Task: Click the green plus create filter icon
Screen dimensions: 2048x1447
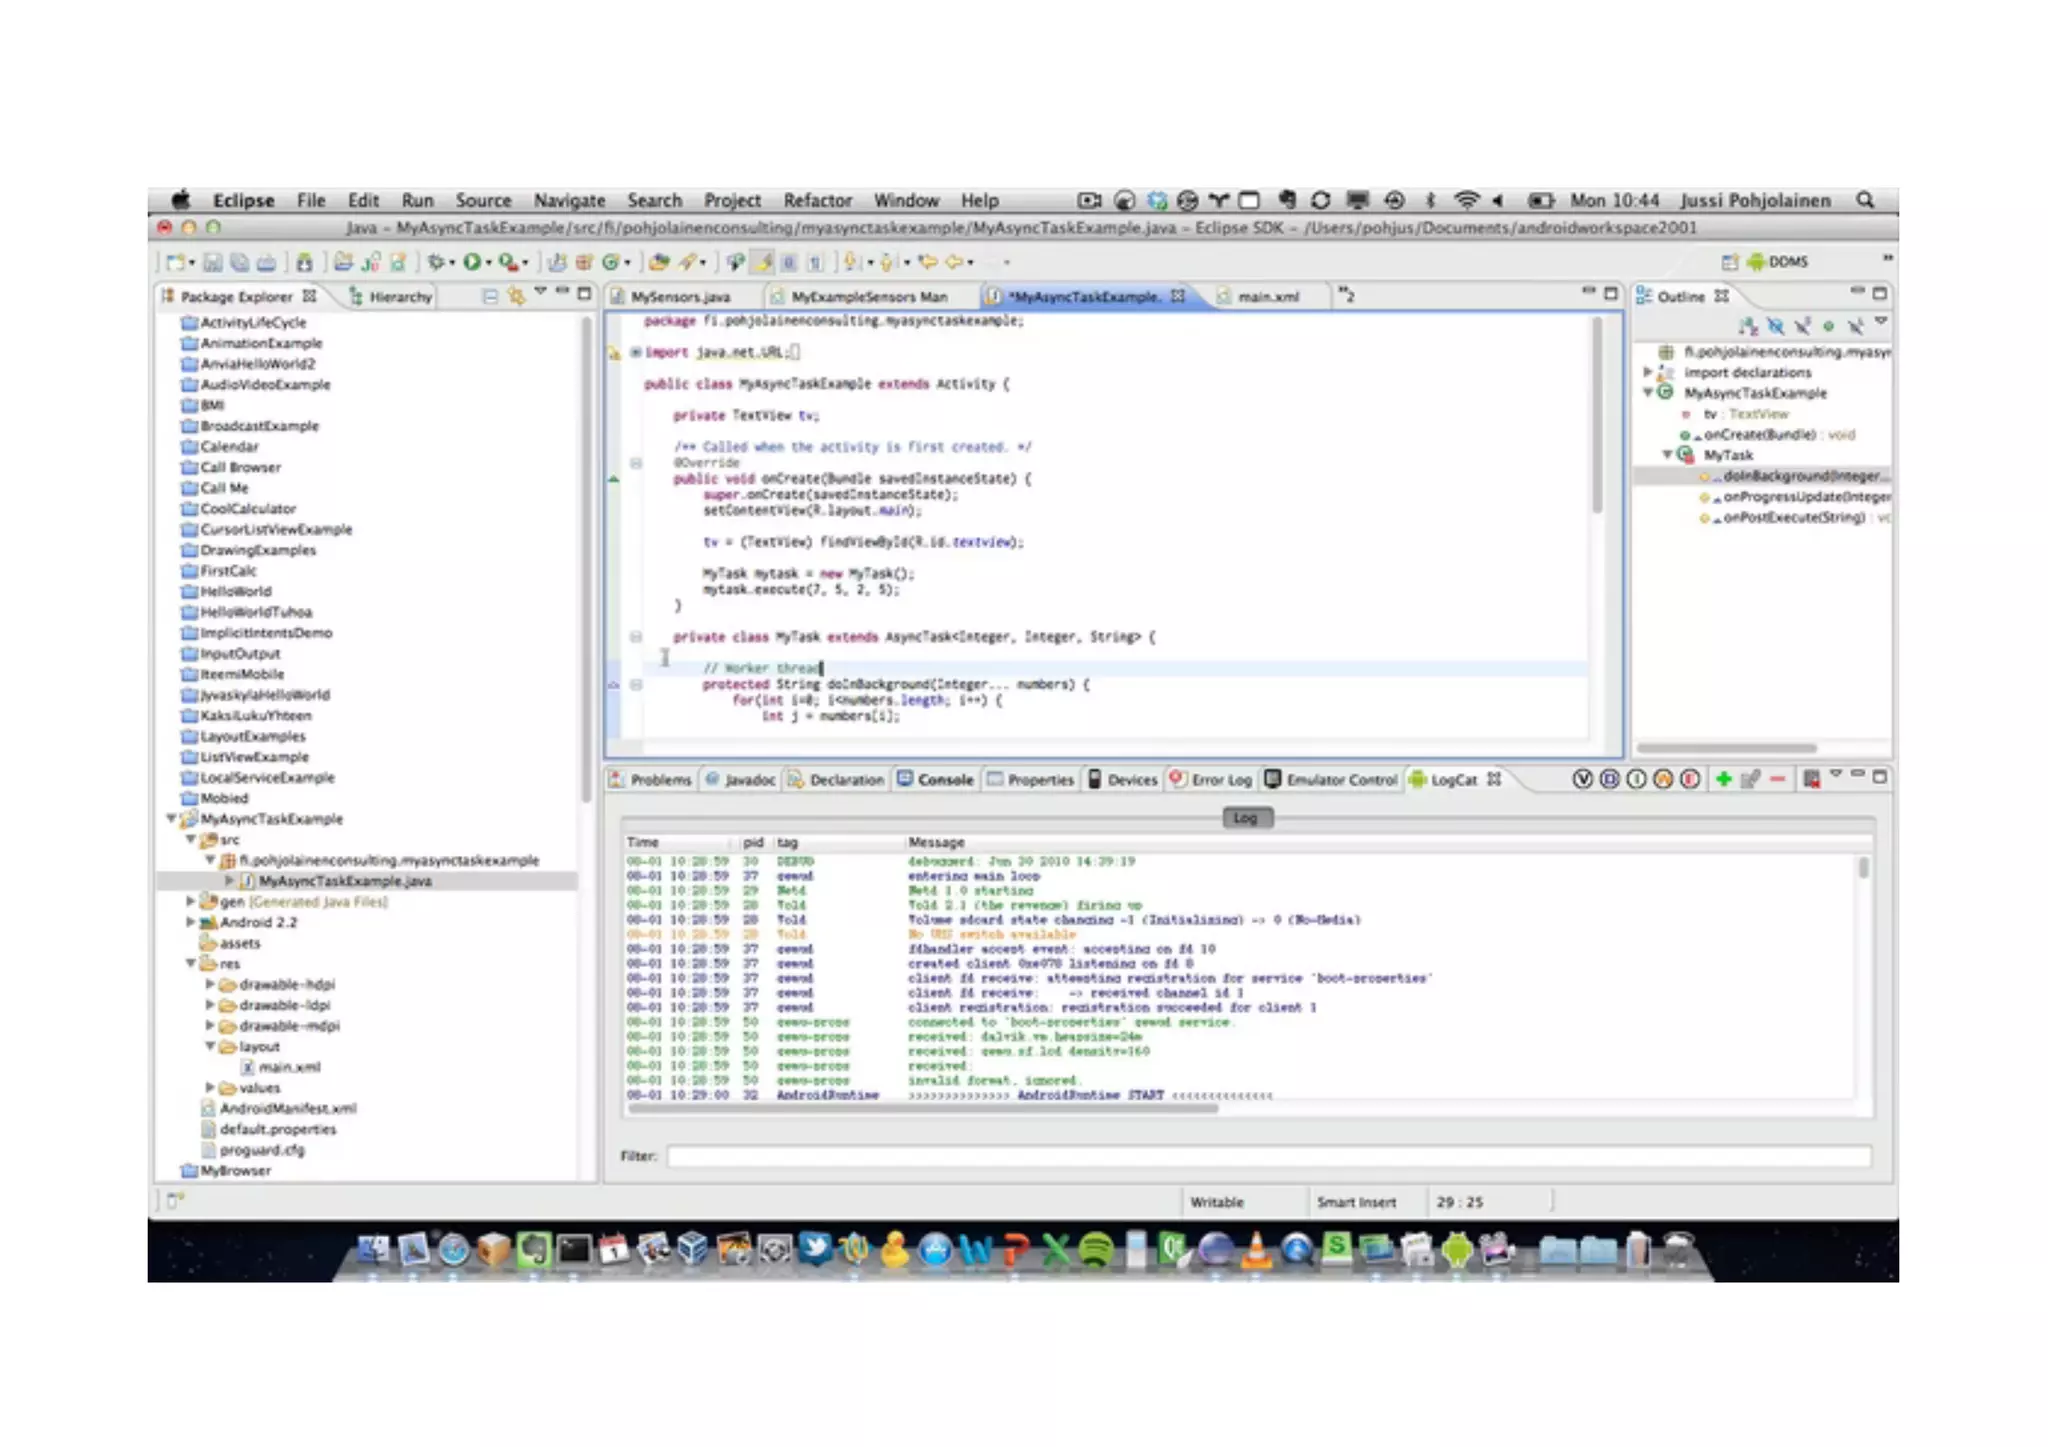Action: [1723, 779]
